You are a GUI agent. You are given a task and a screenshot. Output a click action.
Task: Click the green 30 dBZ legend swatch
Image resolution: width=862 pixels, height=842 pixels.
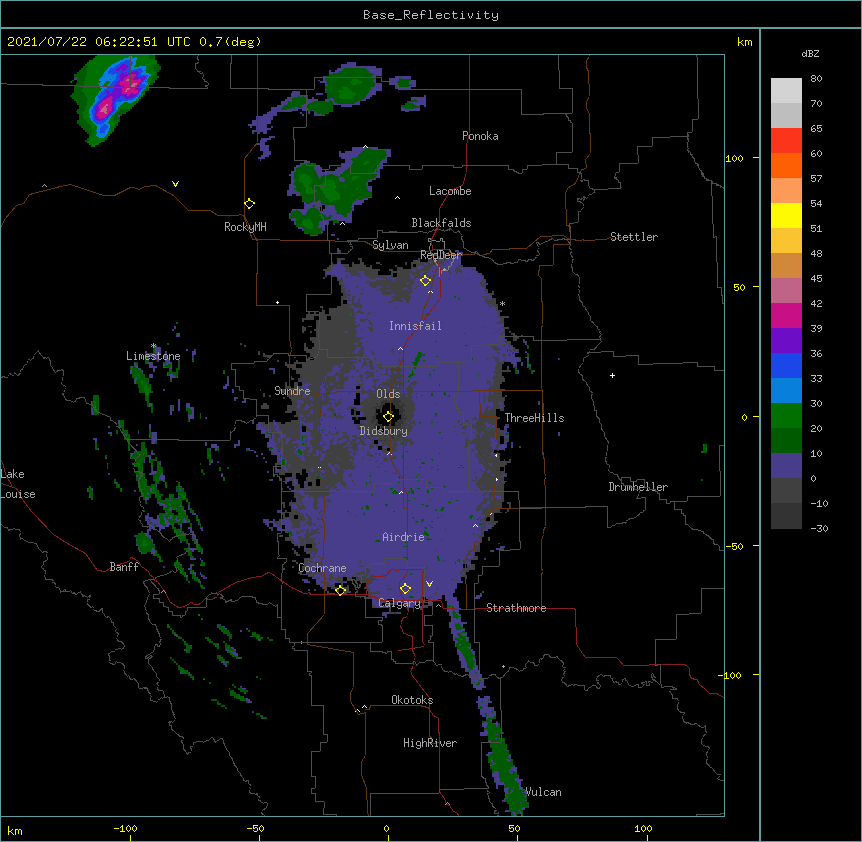[786, 416]
